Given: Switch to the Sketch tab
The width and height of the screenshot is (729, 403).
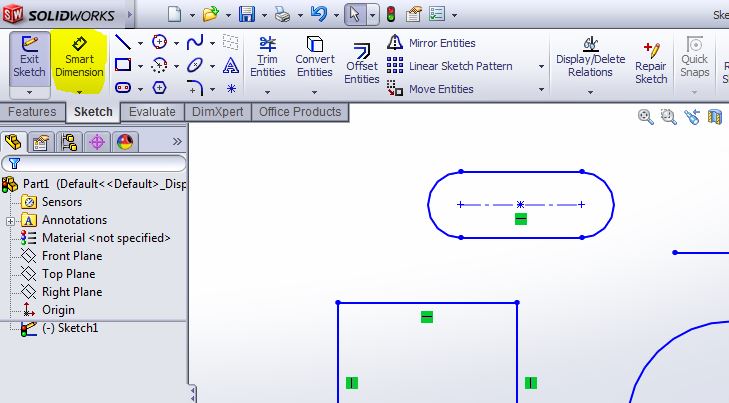Looking at the screenshot, I should pyautogui.click(x=93, y=112).
